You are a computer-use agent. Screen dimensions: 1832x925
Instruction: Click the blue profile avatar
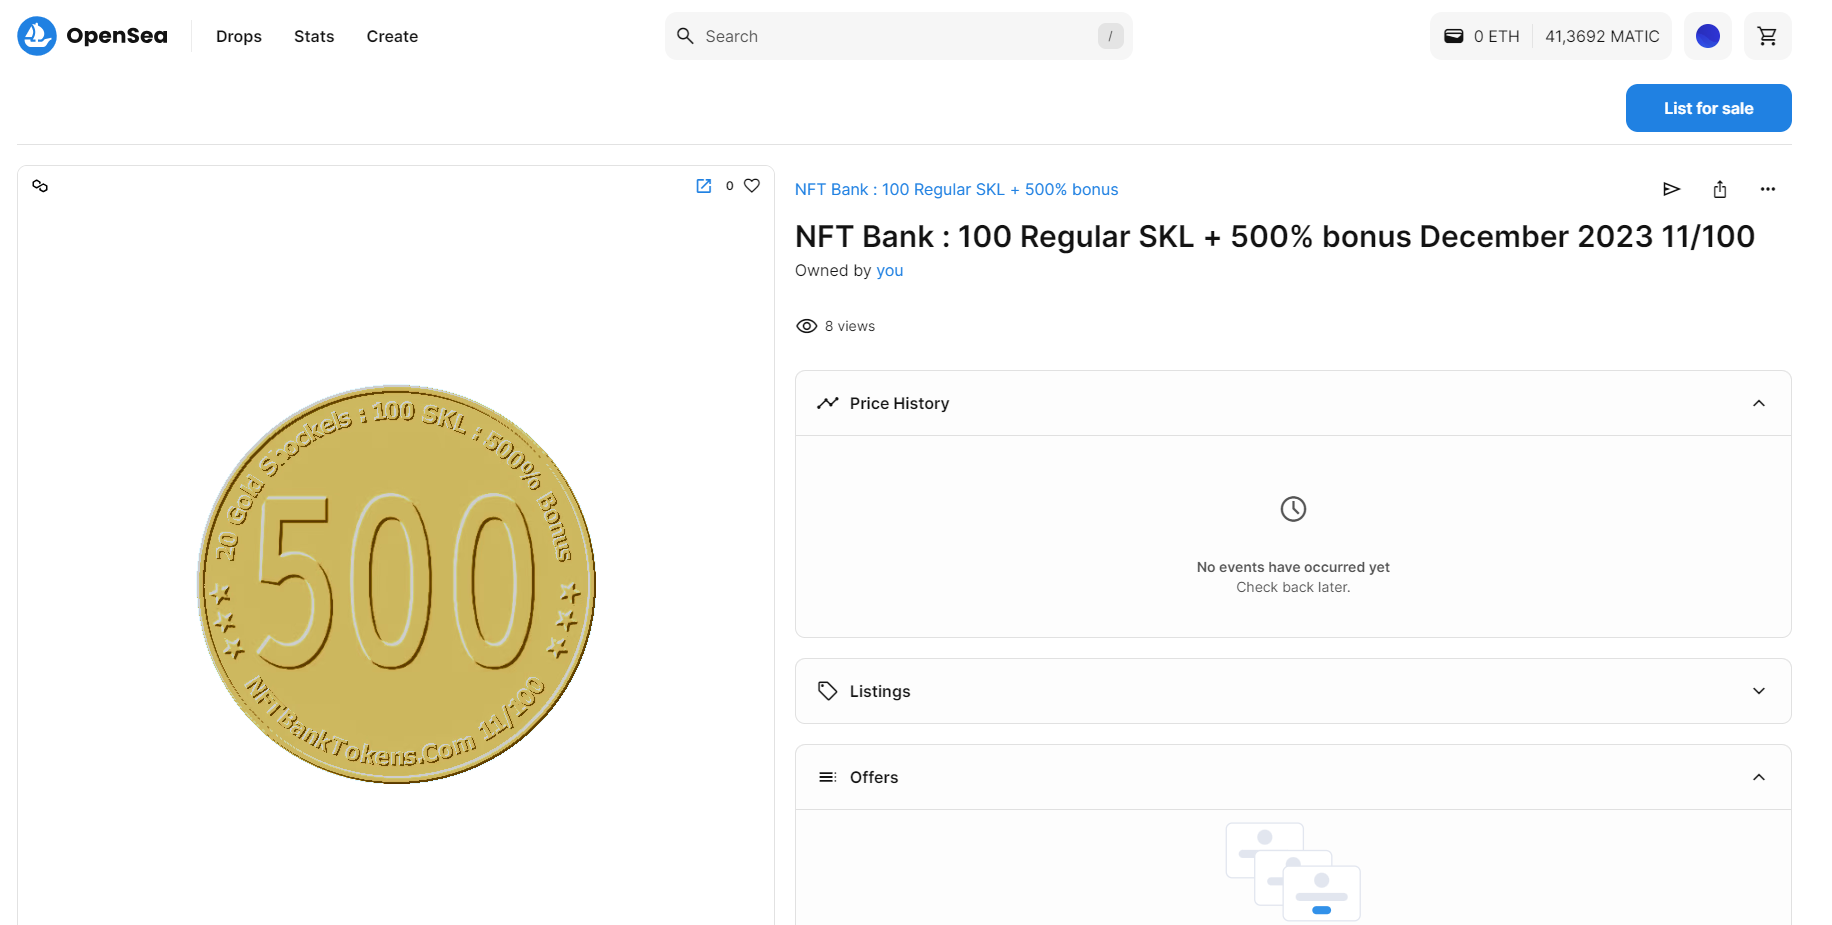[1707, 36]
